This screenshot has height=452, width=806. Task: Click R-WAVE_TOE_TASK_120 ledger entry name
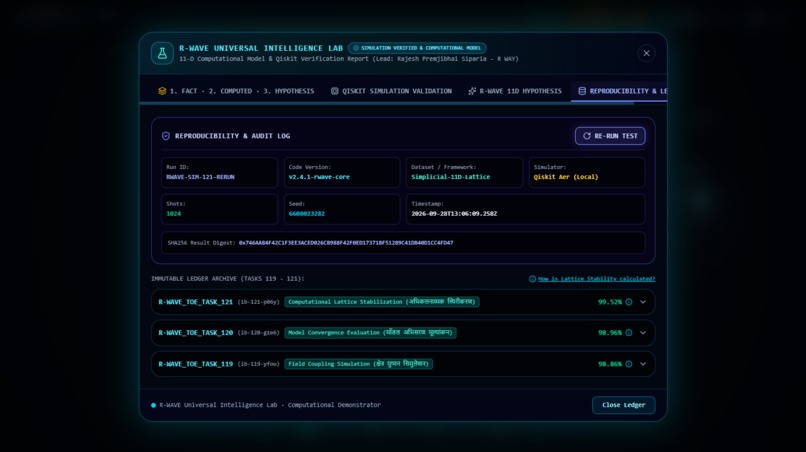pos(195,333)
